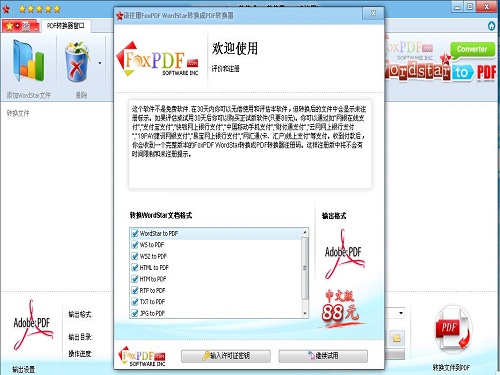Click the Adobe PDF output settings icon
The width and height of the screenshot is (500, 375).
tap(32, 325)
